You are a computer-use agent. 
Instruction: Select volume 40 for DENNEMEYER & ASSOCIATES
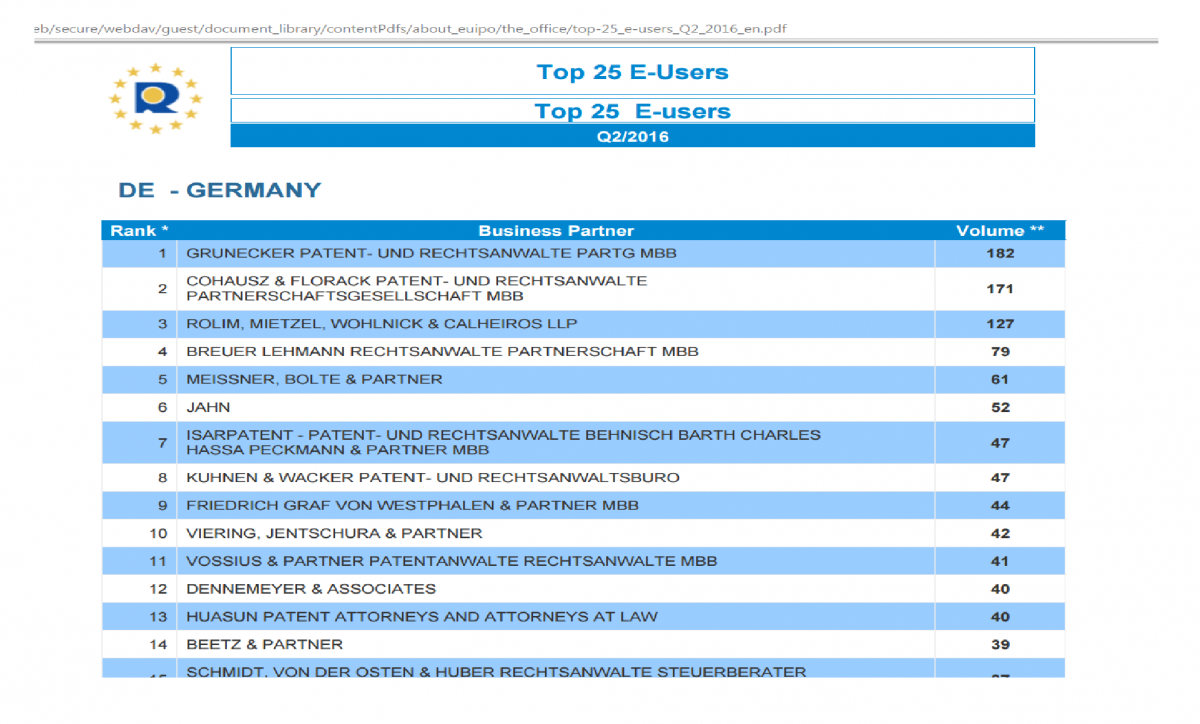tap(1000, 588)
